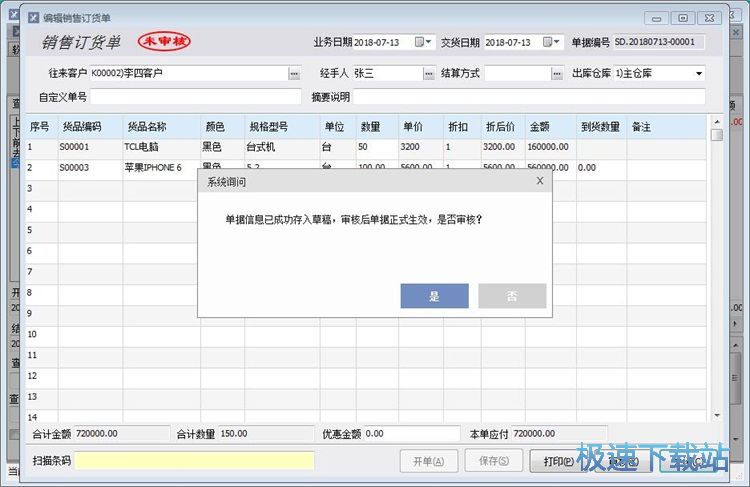
Task: Click the 往来客户 field K00002)李四客户
Action: pos(189,73)
